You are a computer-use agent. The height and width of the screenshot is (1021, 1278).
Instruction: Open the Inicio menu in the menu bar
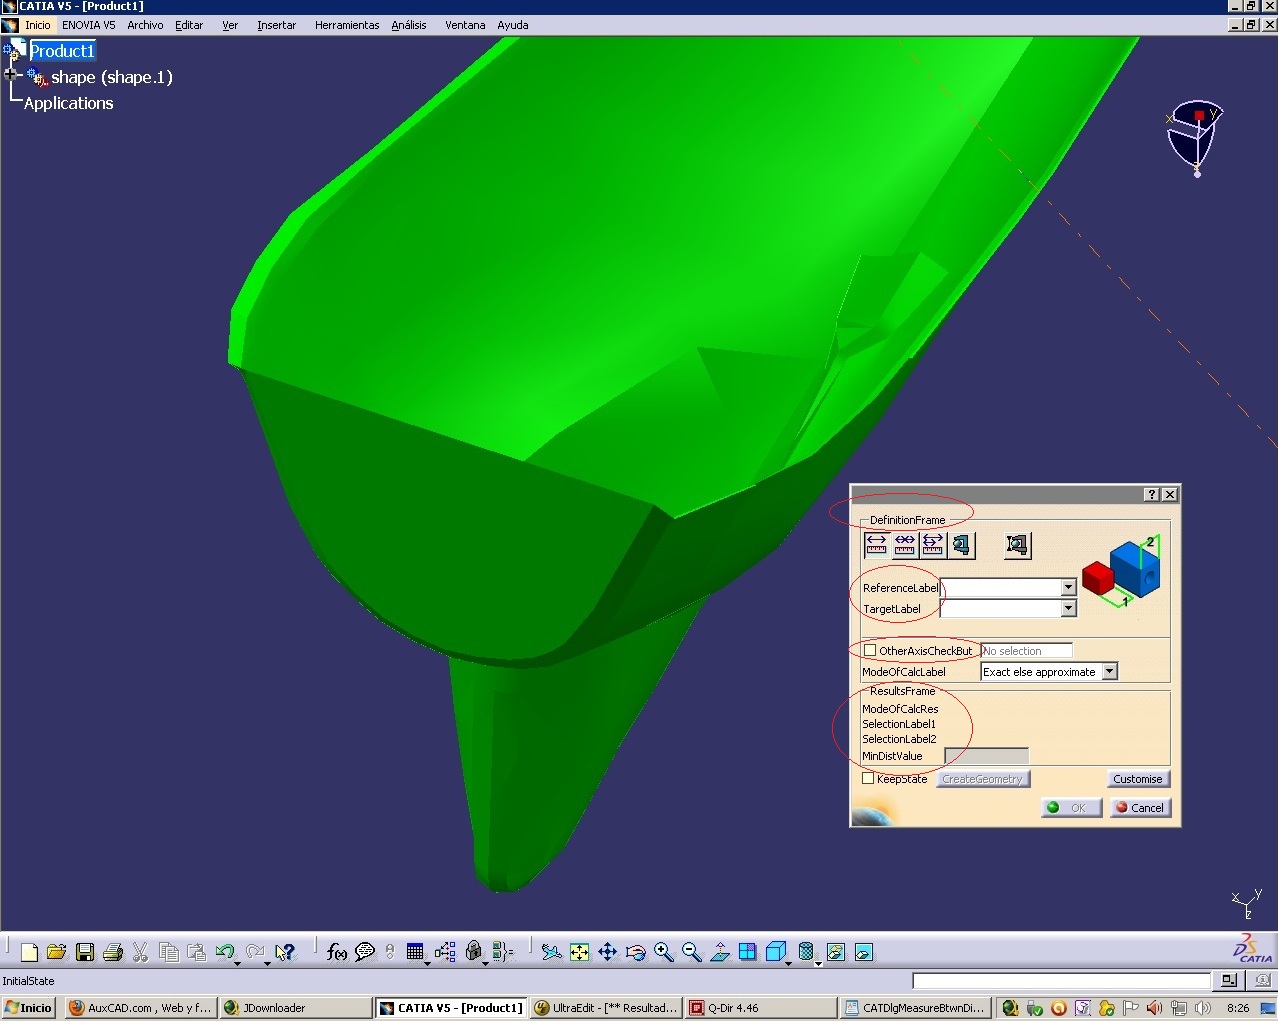pos(38,25)
